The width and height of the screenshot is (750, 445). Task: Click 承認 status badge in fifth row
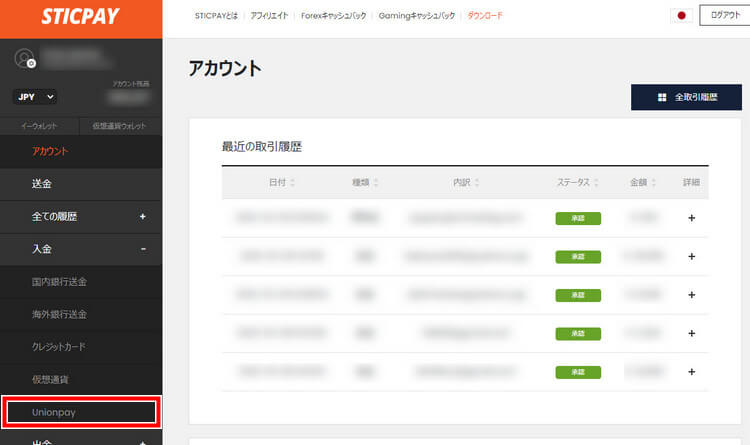click(x=578, y=372)
